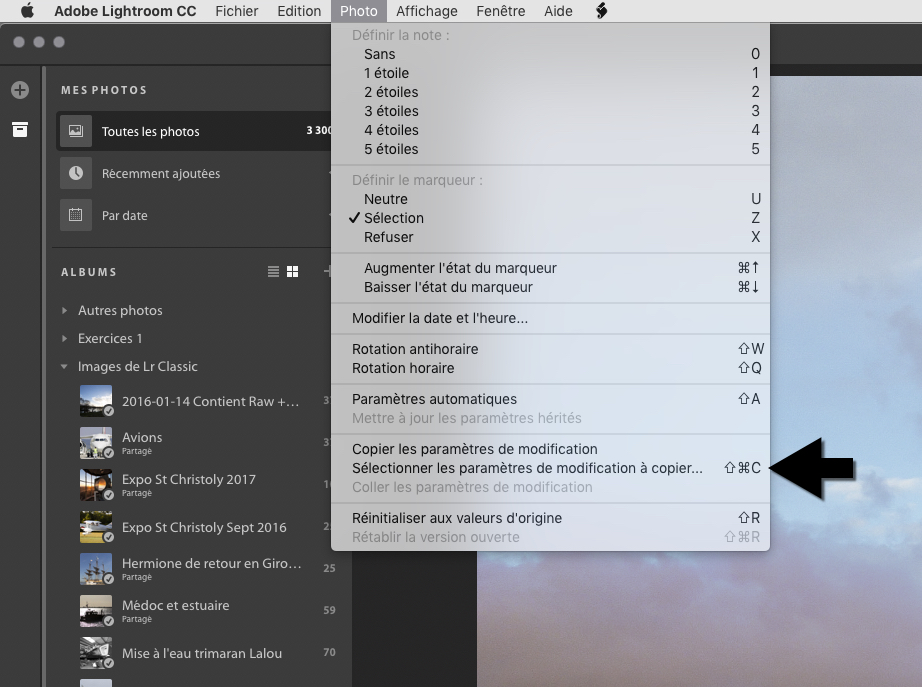Open the My Photos archive box icon
This screenshot has height=687, width=922.
20,129
